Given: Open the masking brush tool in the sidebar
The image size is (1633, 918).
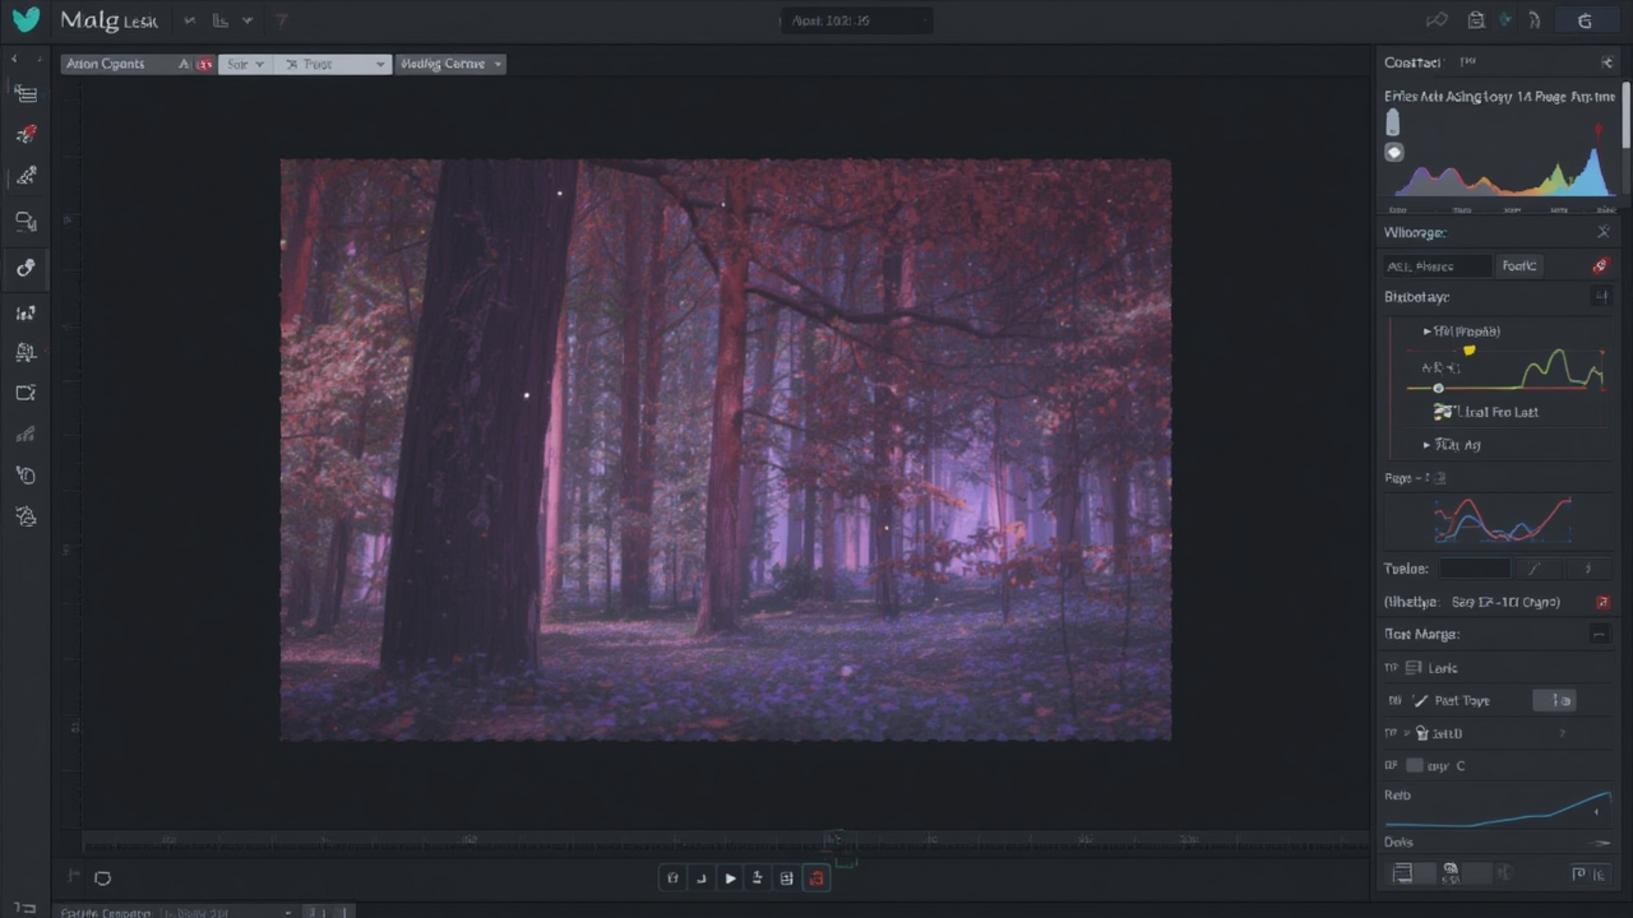Looking at the screenshot, I should (x=26, y=176).
